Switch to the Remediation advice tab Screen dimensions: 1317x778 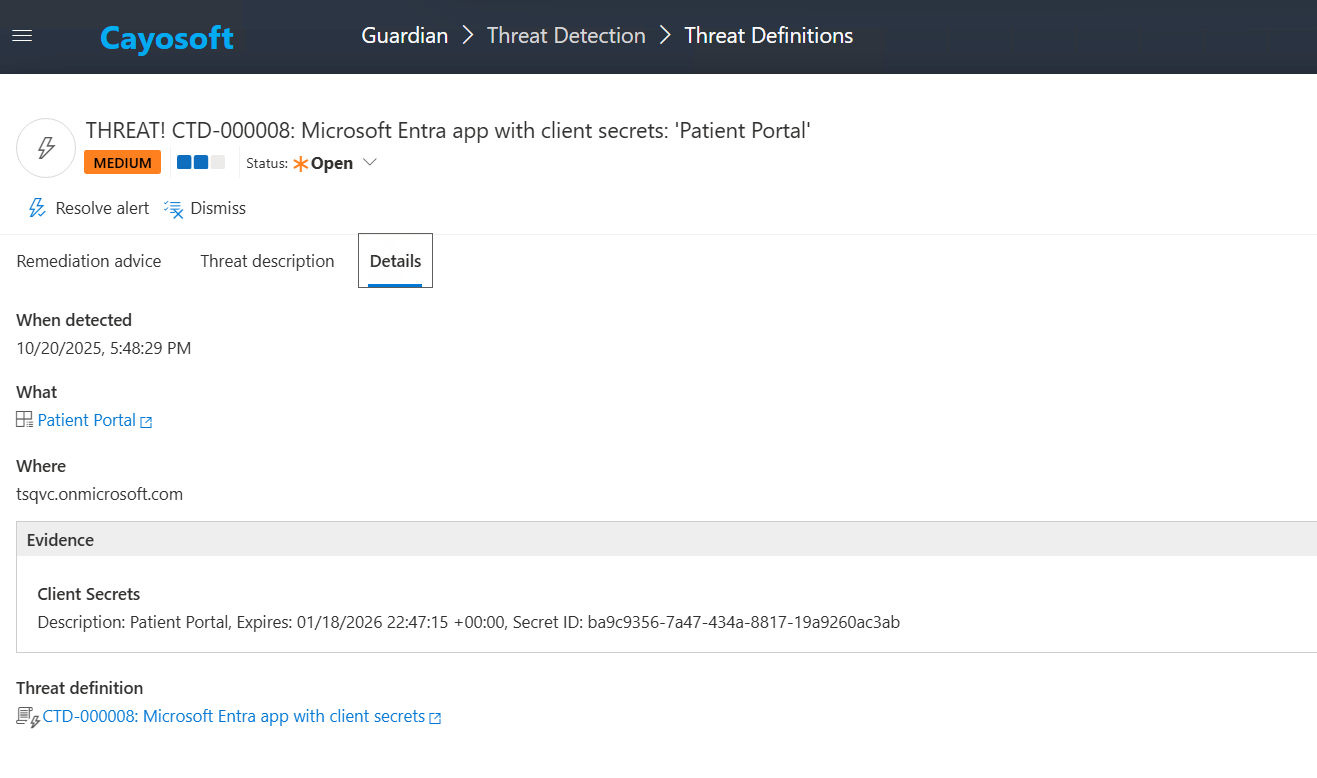pyautogui.click(x=89, y=261)
